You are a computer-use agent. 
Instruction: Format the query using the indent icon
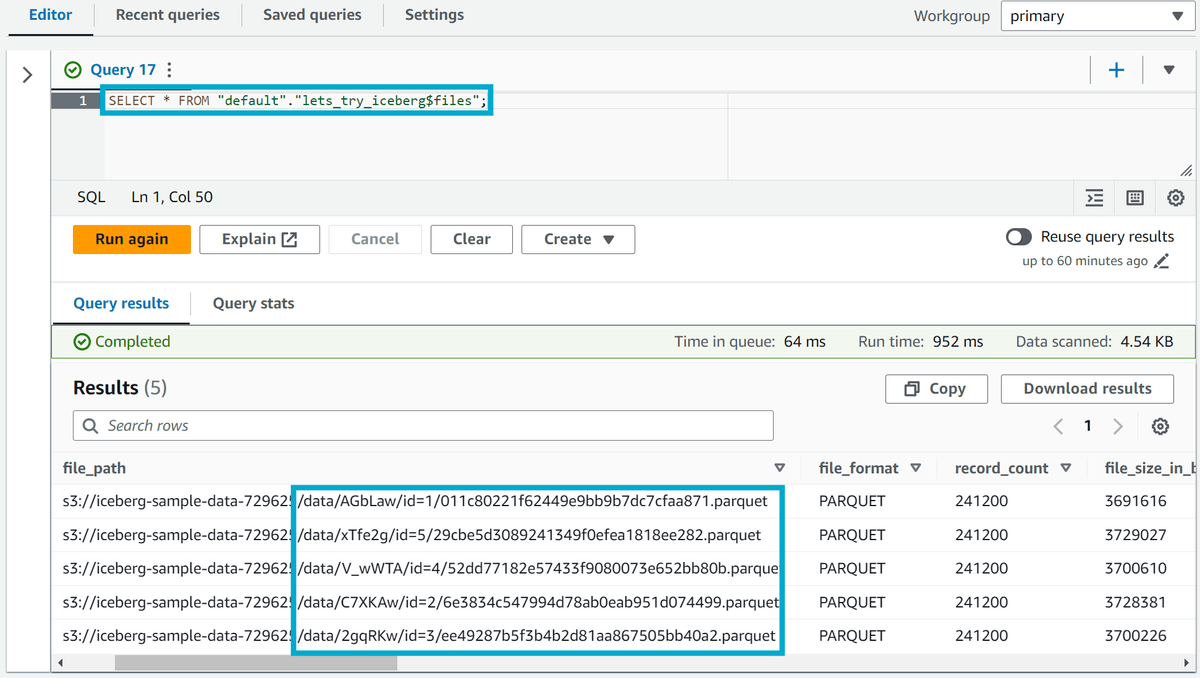click(x=1093, y=198)
